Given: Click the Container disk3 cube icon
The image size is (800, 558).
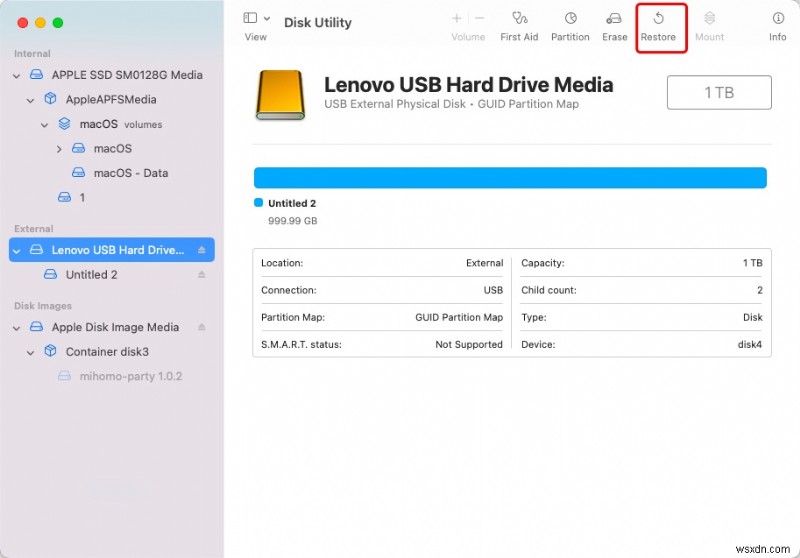Looking at the screenshot, I should [x=50, y=351].
